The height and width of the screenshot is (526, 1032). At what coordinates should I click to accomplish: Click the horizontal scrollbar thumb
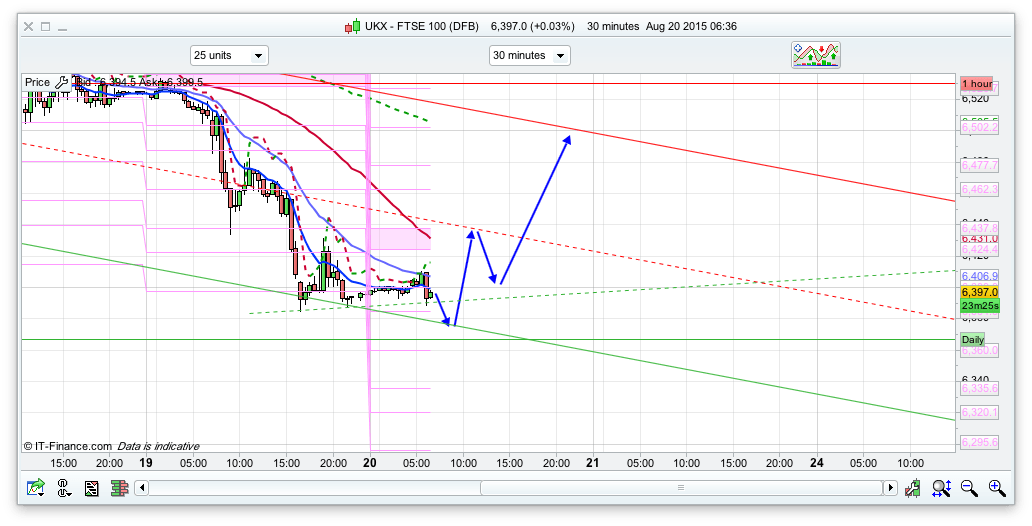(x=680, y=488)
